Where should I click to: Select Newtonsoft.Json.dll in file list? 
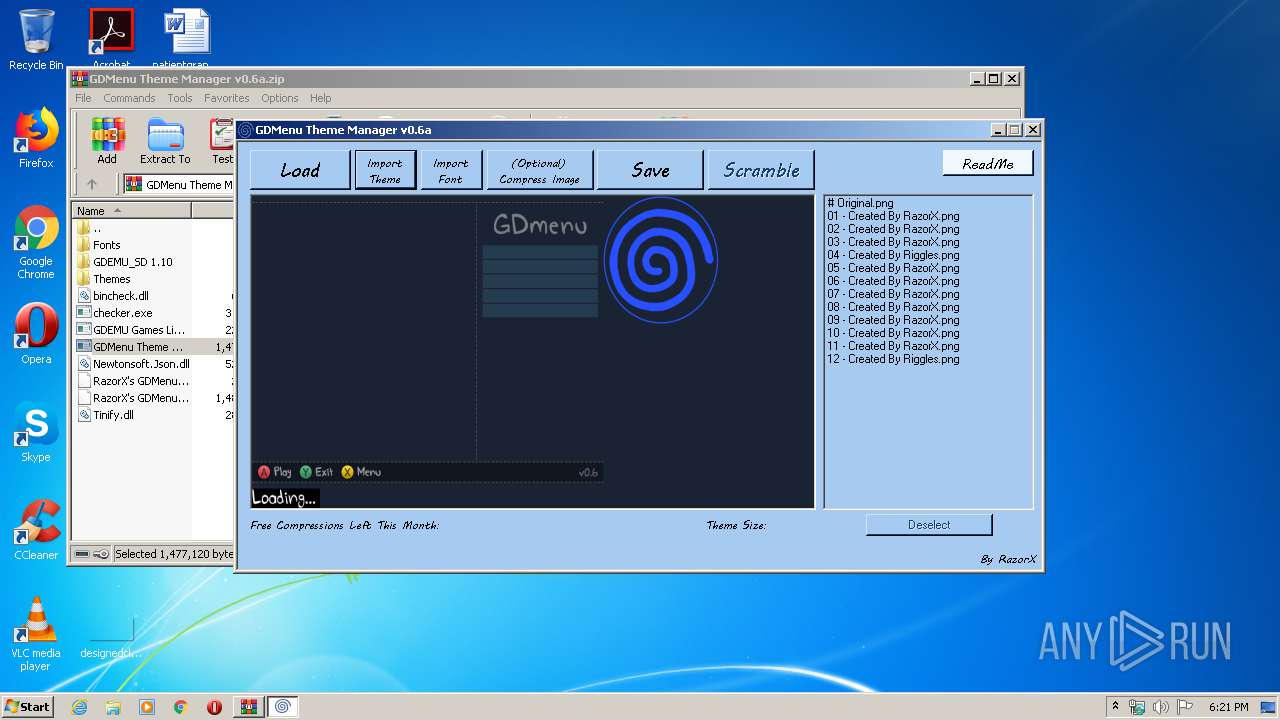click(x=133, y=364)
